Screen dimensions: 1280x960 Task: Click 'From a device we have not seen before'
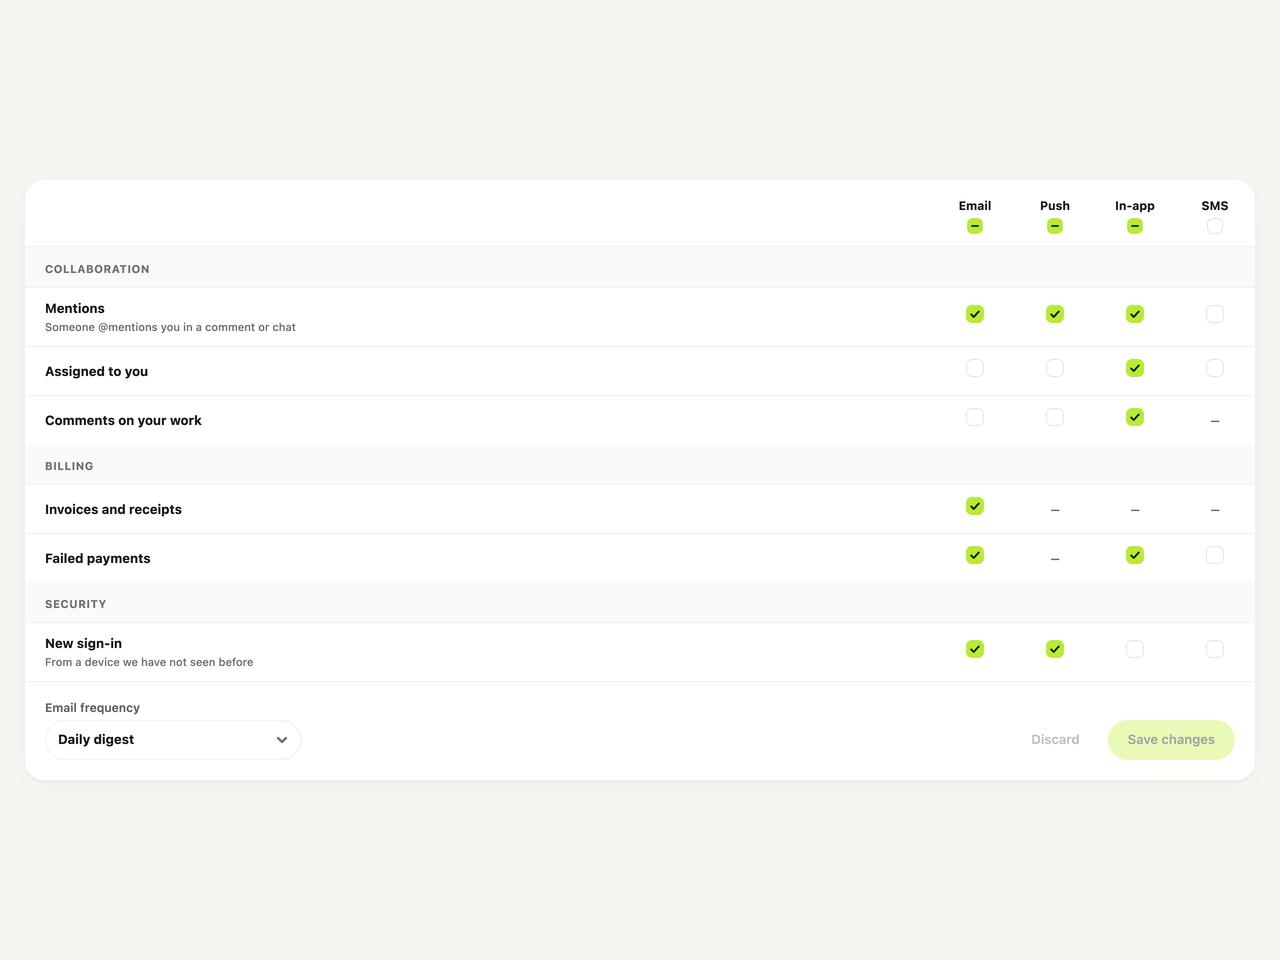(149, 662)
